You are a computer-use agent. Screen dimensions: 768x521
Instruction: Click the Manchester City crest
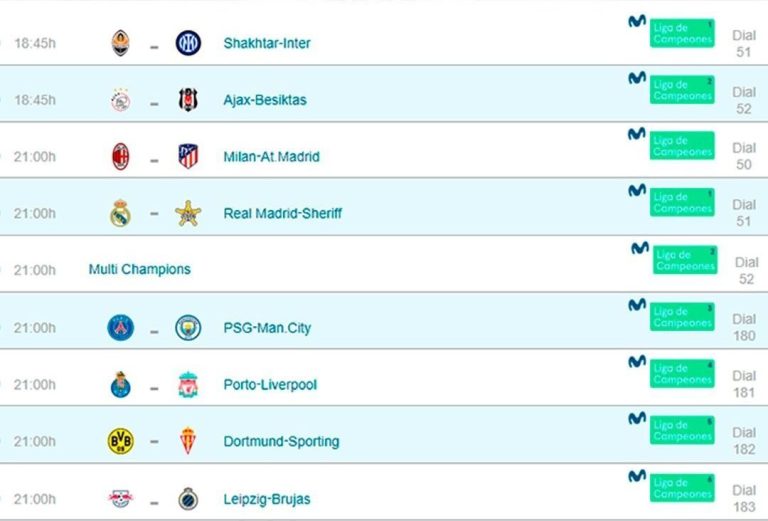click(188, 328)
